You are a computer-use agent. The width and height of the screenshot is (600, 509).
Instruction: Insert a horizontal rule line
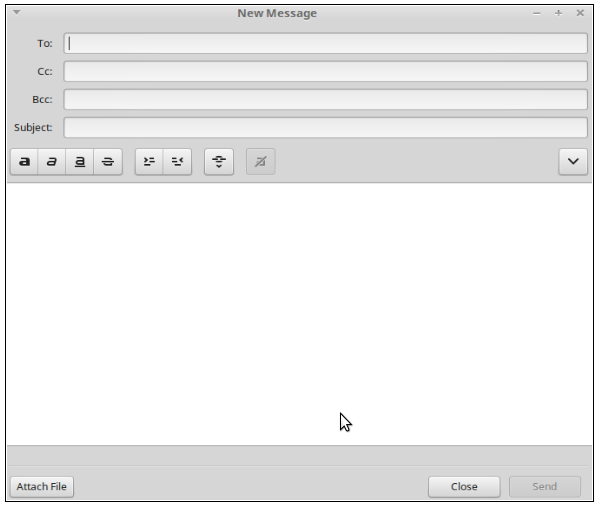tap(219, 162)
